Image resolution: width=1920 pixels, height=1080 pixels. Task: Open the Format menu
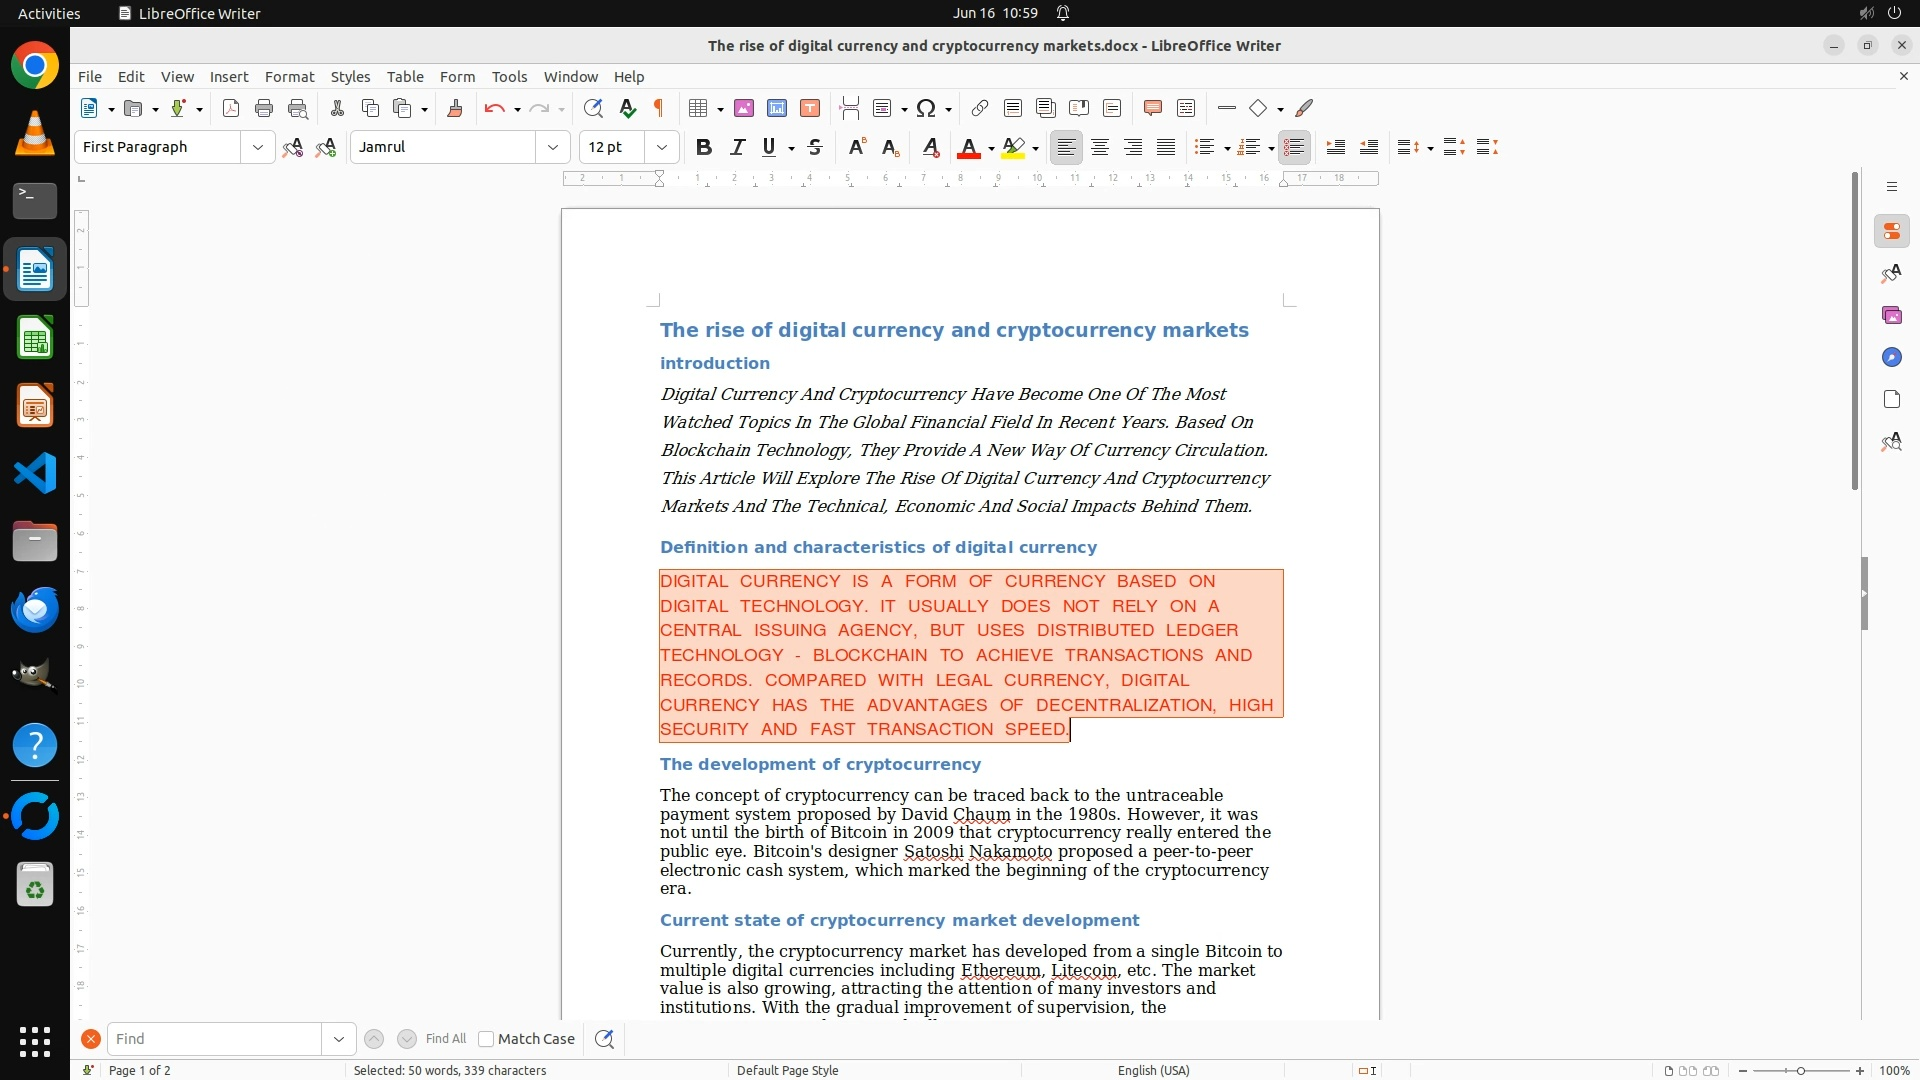[289, 77]
